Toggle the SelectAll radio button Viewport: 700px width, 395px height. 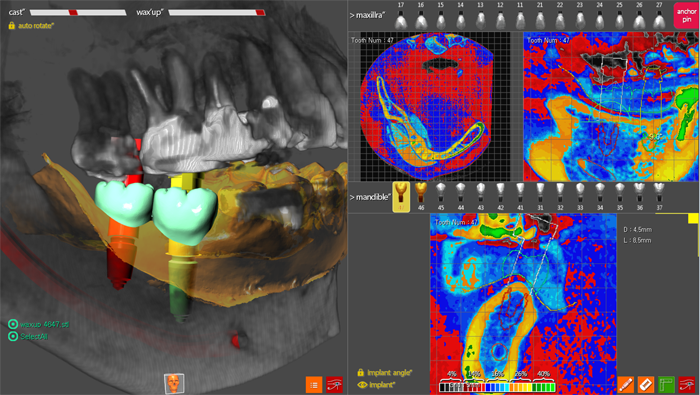pos(13,336)
